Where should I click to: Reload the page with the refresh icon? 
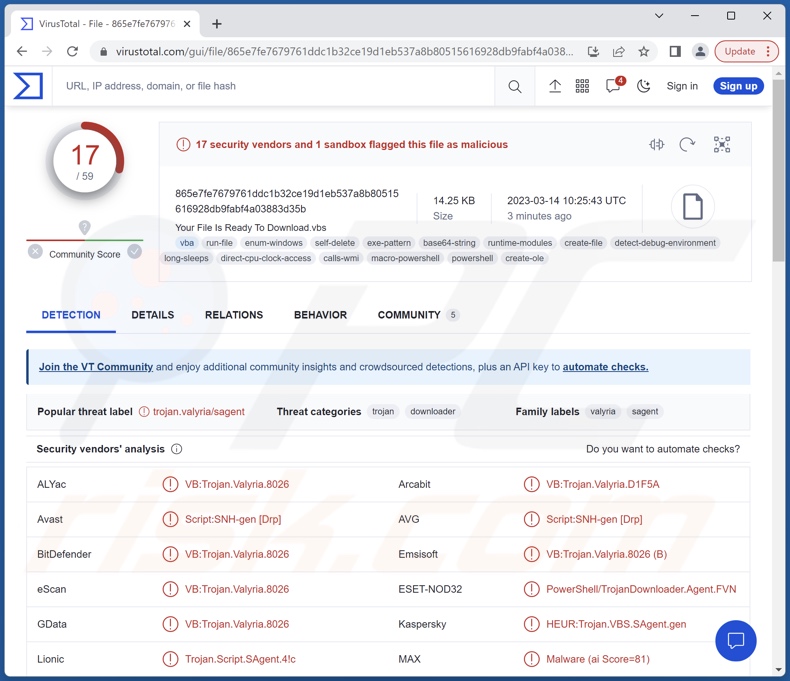(x=73, y=51)
